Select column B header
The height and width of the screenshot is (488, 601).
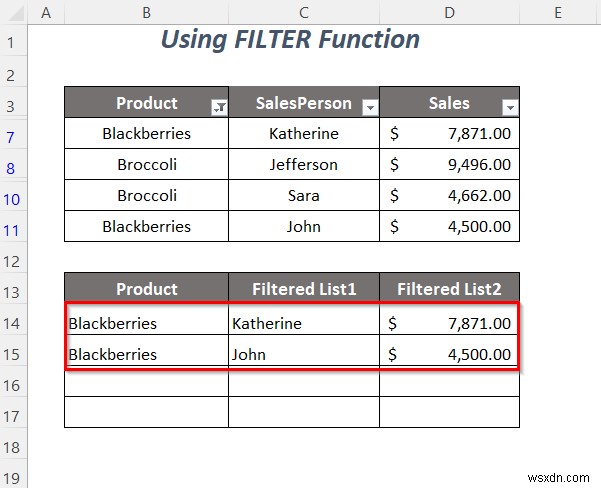coord(146,11)
